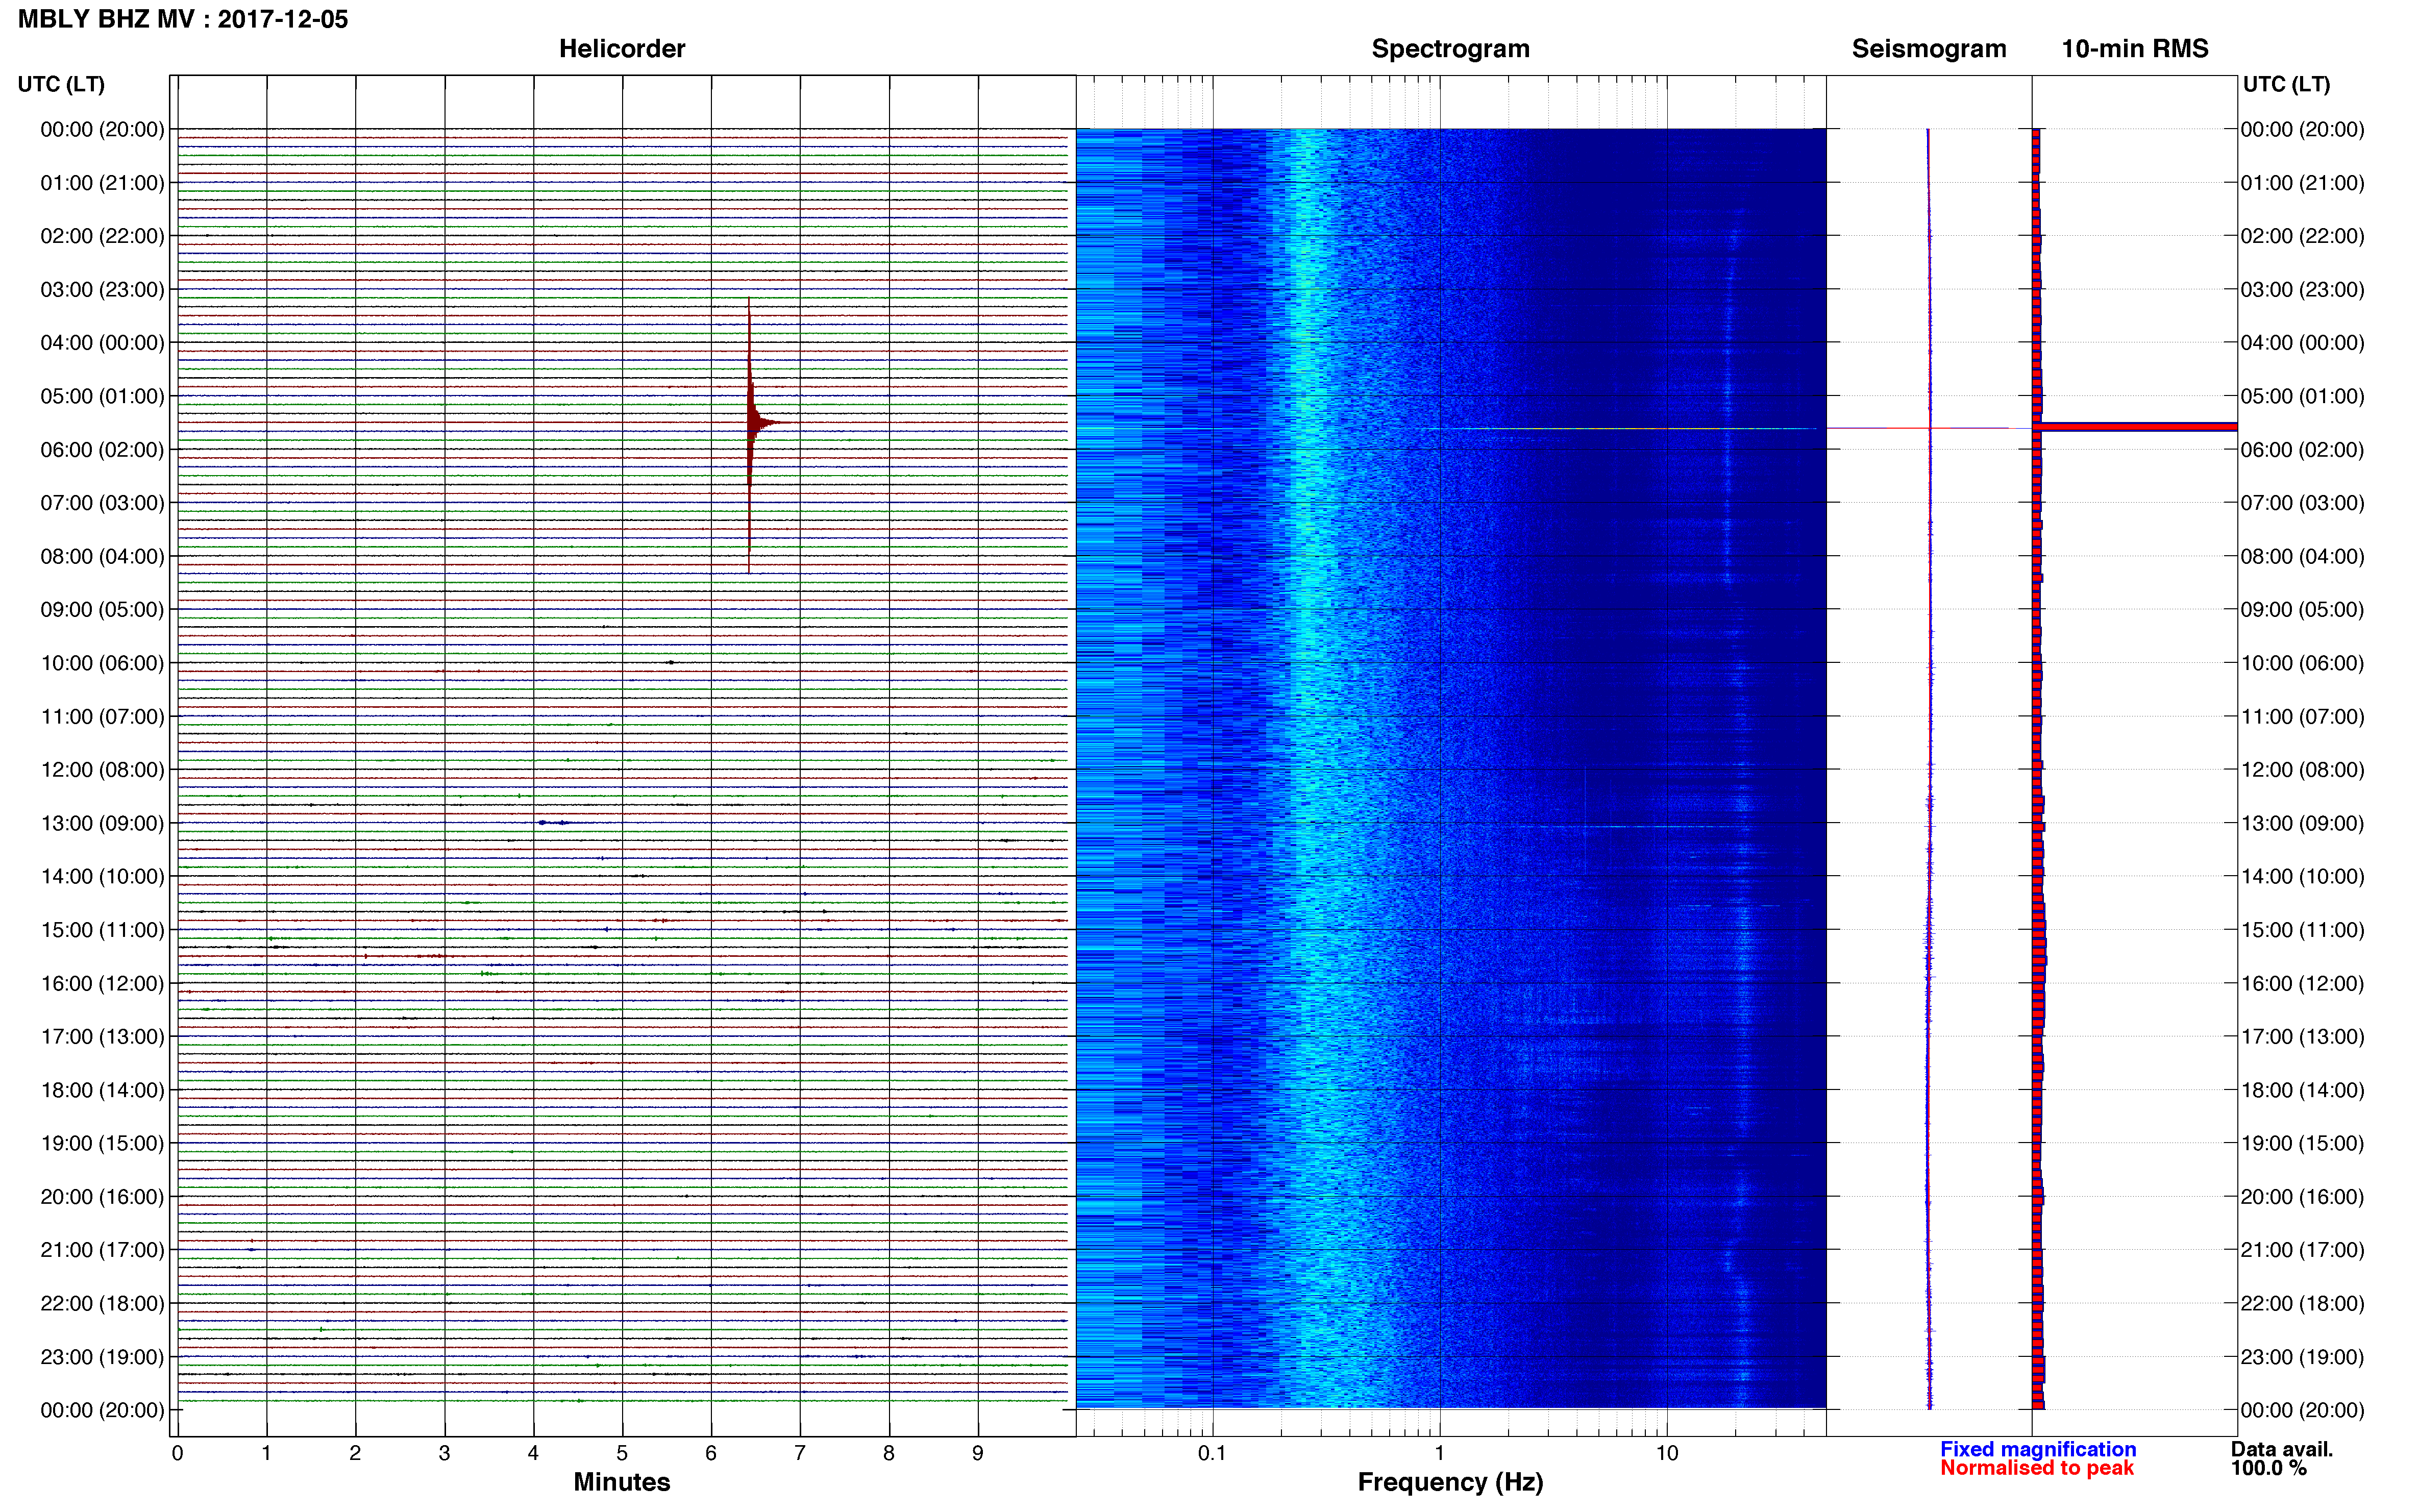Click the 'Frequency (Hz)' x-axis label
This screenshot has height=1512, width=2419.
coord(1450,1482)
